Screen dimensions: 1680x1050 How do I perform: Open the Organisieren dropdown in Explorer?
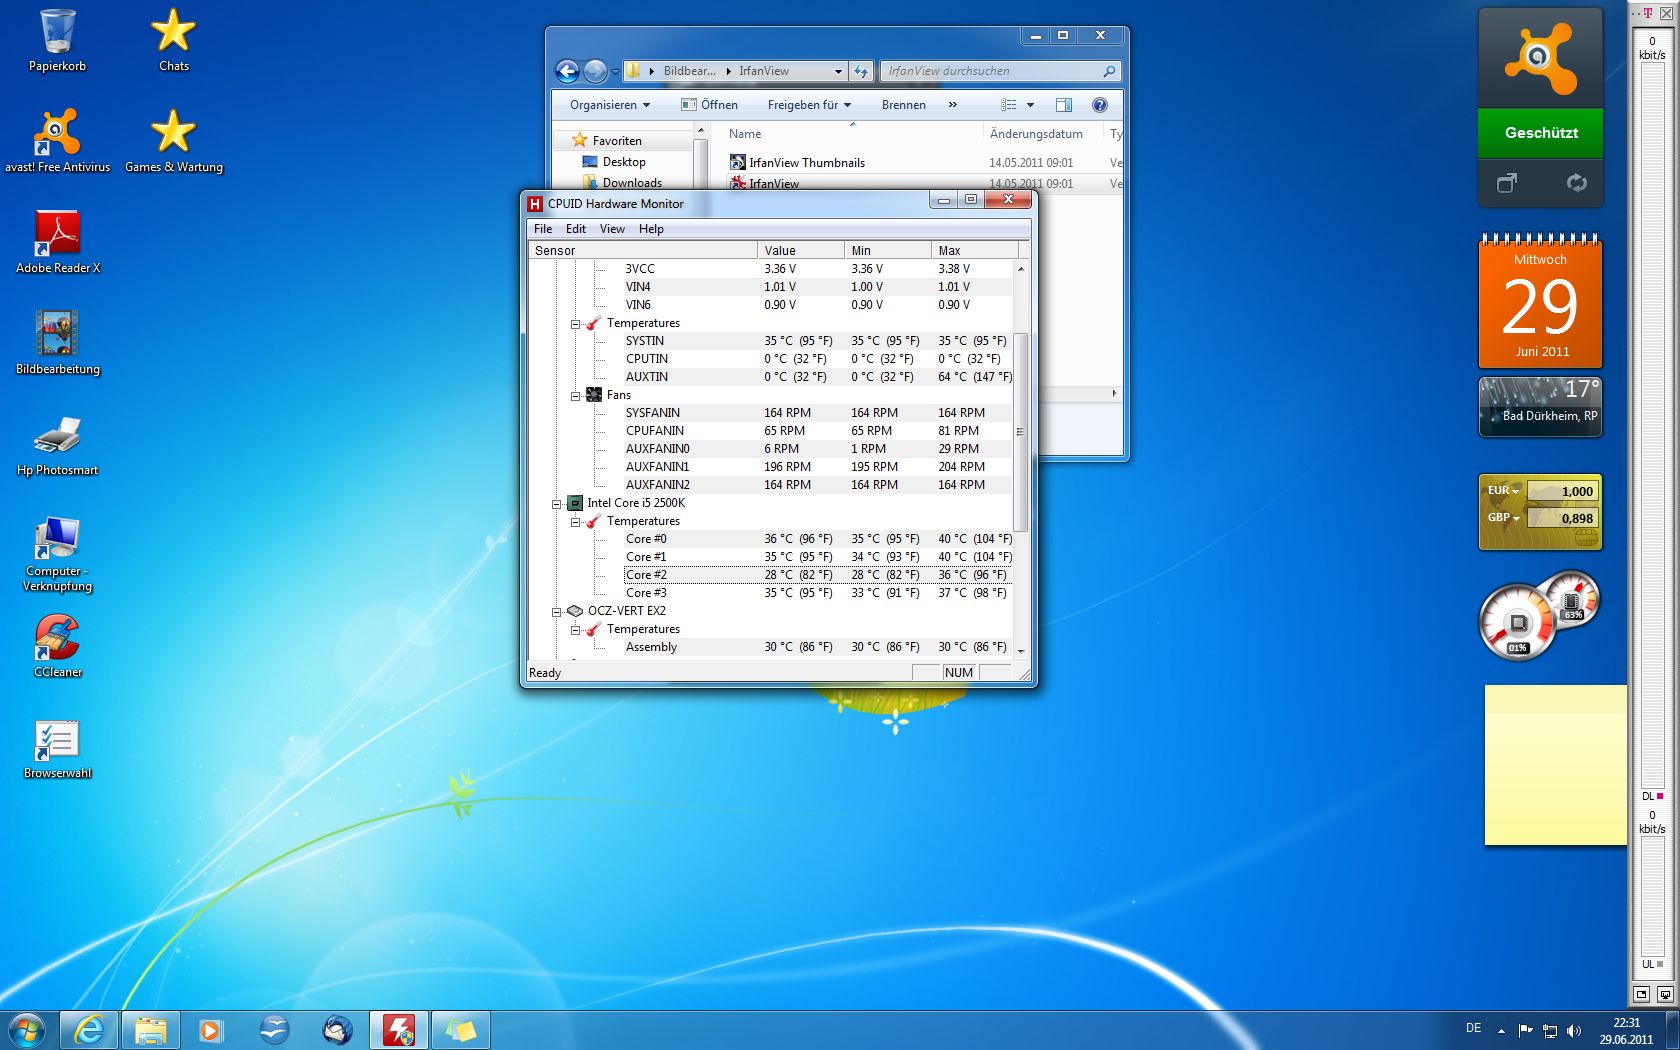(x=610, y=105)
